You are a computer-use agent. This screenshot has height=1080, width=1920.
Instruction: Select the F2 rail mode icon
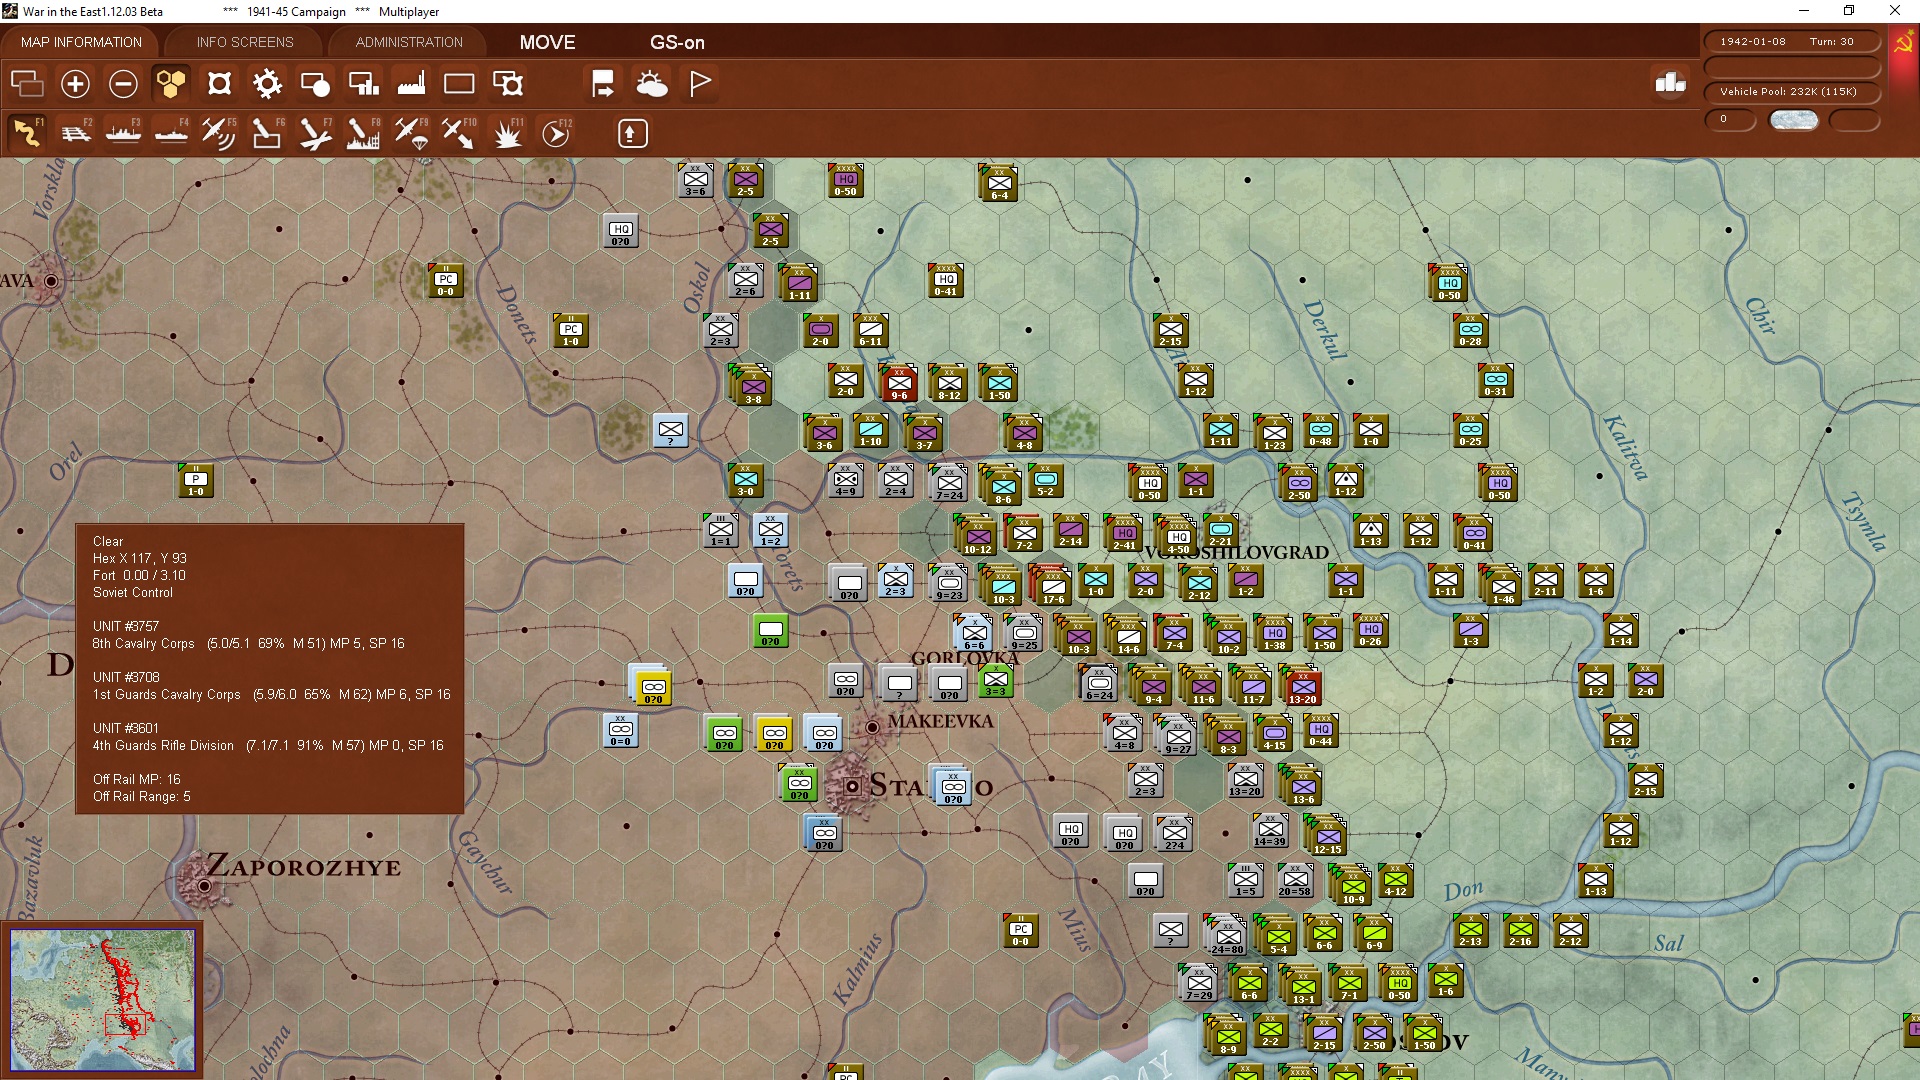pyautogui.click(x=75, y=133)
